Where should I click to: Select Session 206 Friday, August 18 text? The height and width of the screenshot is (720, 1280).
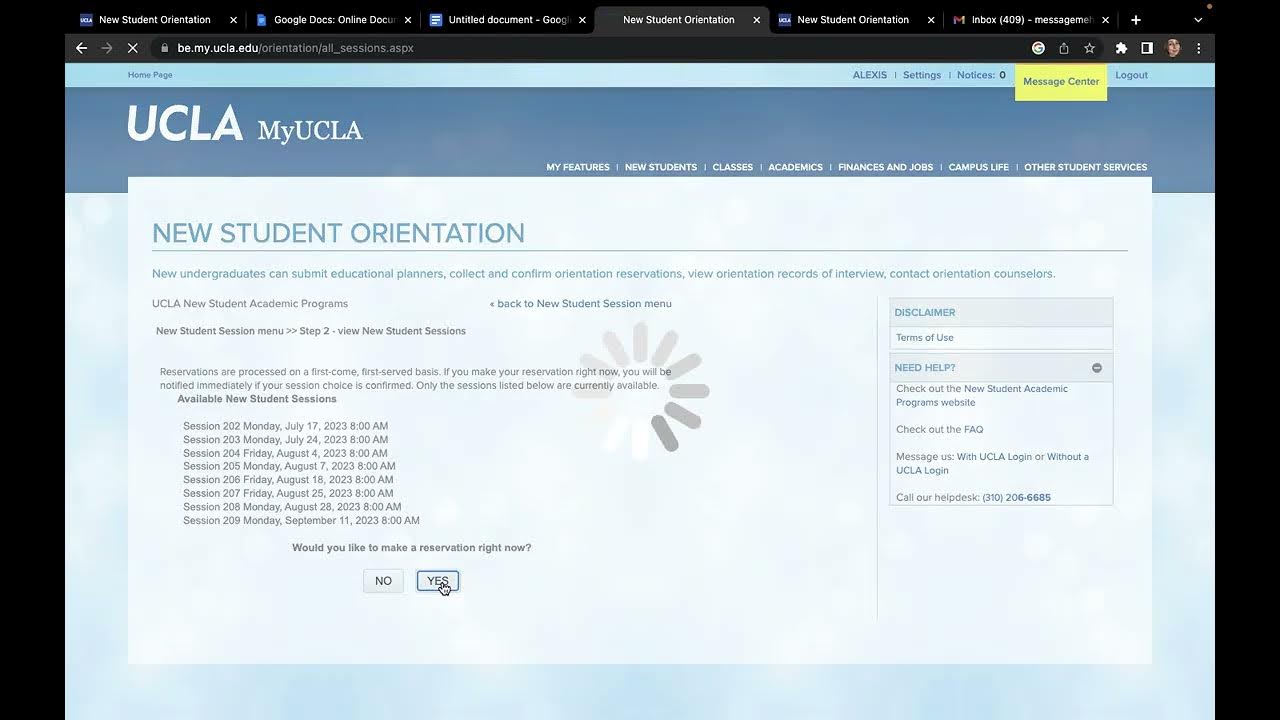click(288, 480)
